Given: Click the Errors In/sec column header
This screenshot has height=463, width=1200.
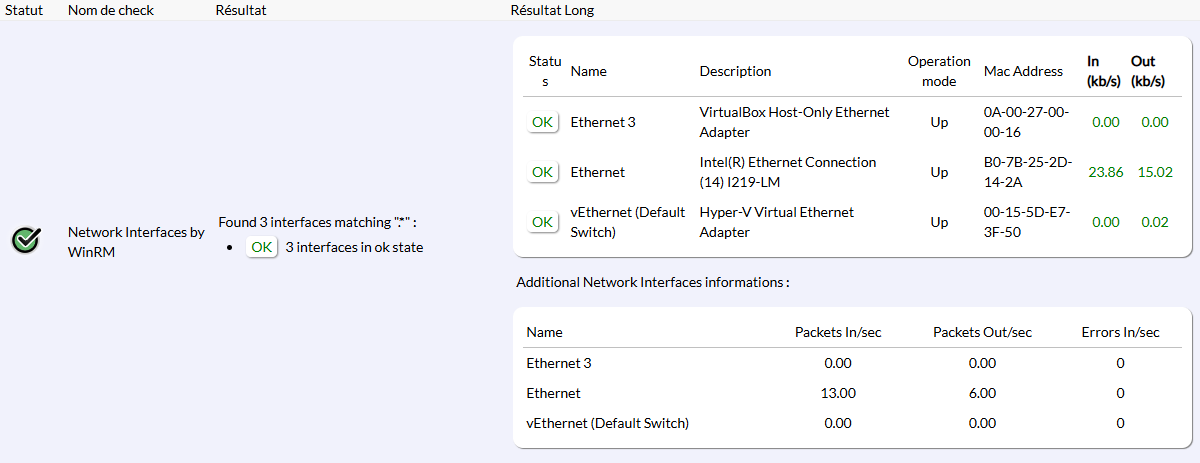Looking at the screenshot, I should 1120,332.
